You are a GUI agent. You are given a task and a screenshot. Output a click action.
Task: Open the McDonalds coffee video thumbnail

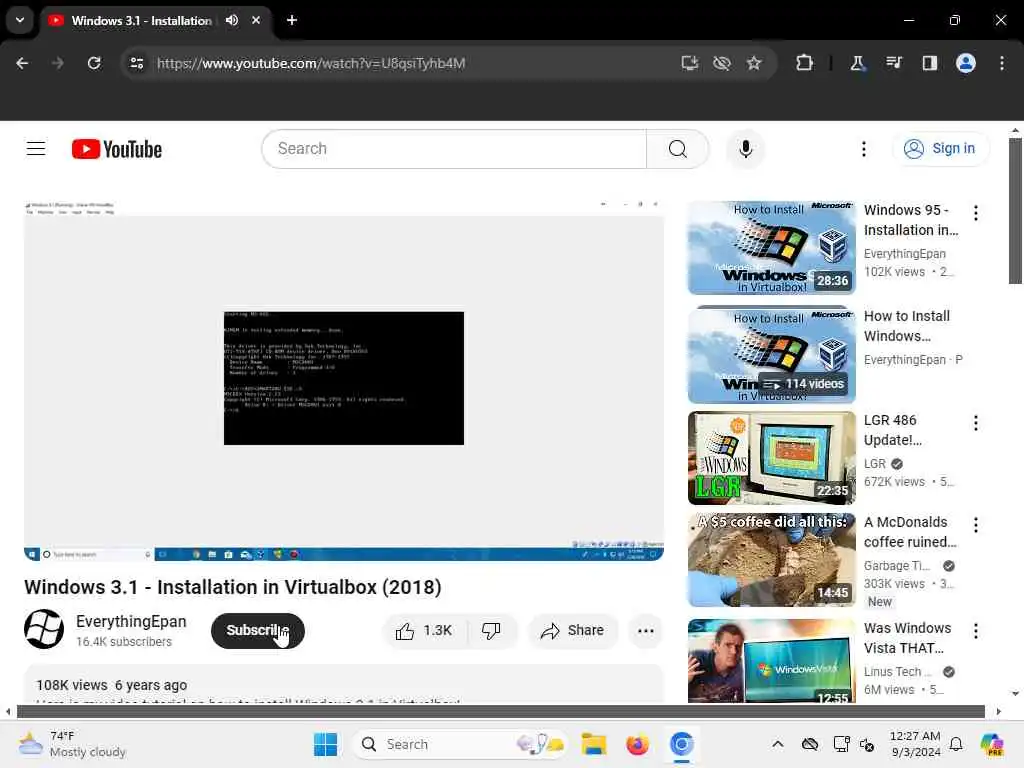(x=771, y=560)
